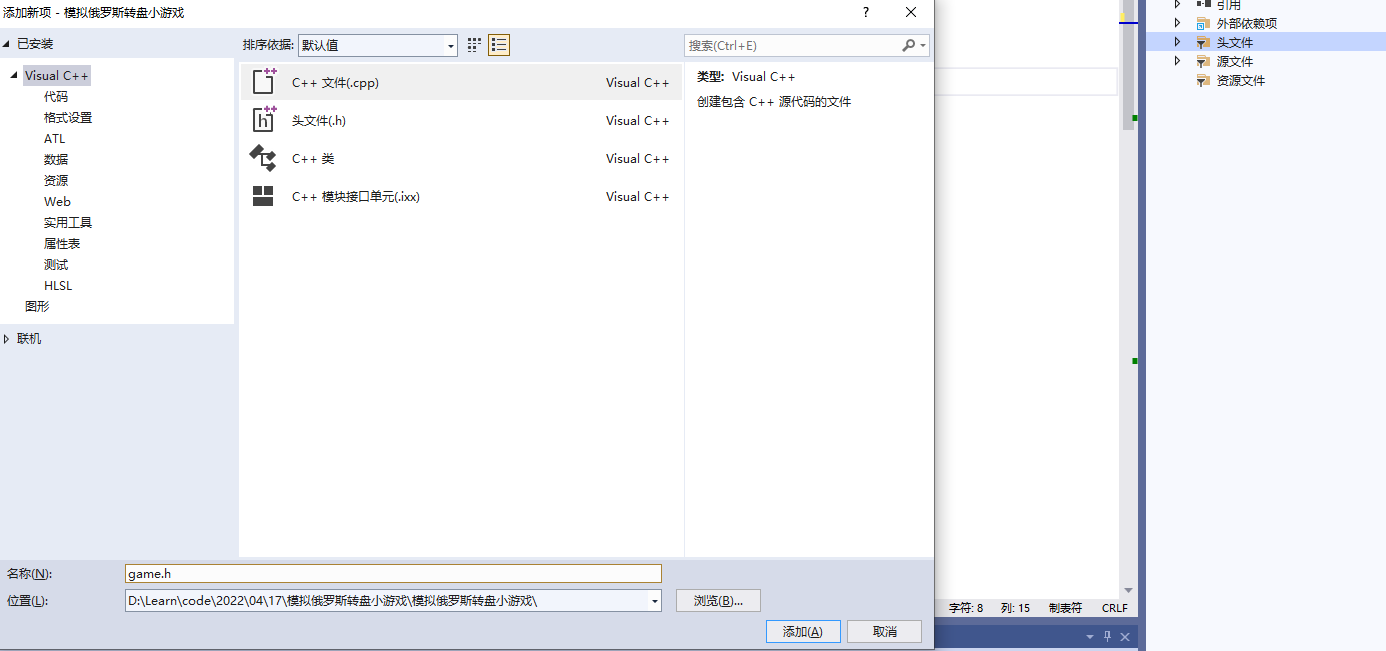The height and width of the screenshot is (651, 1386).
Task: Expand 源文件 node in Solution Explorer
Action: (x=1178, y=61)
